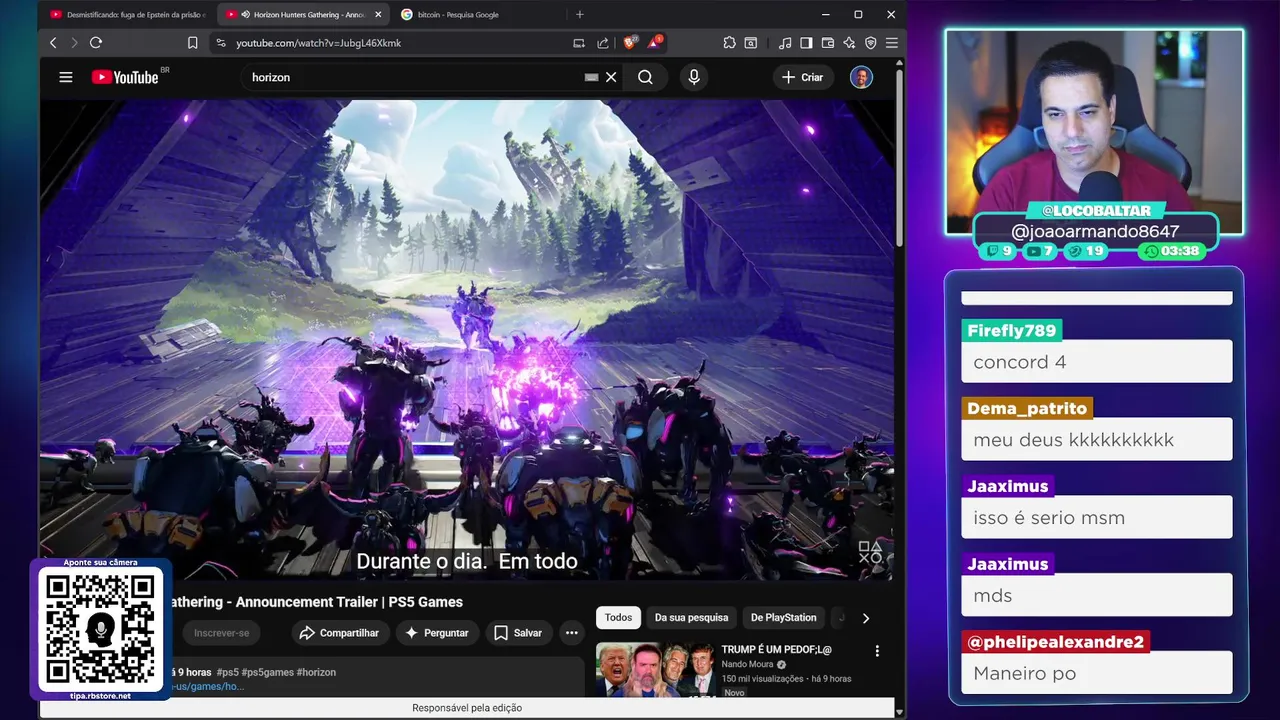Show more filter chips with right chevron

865,618
